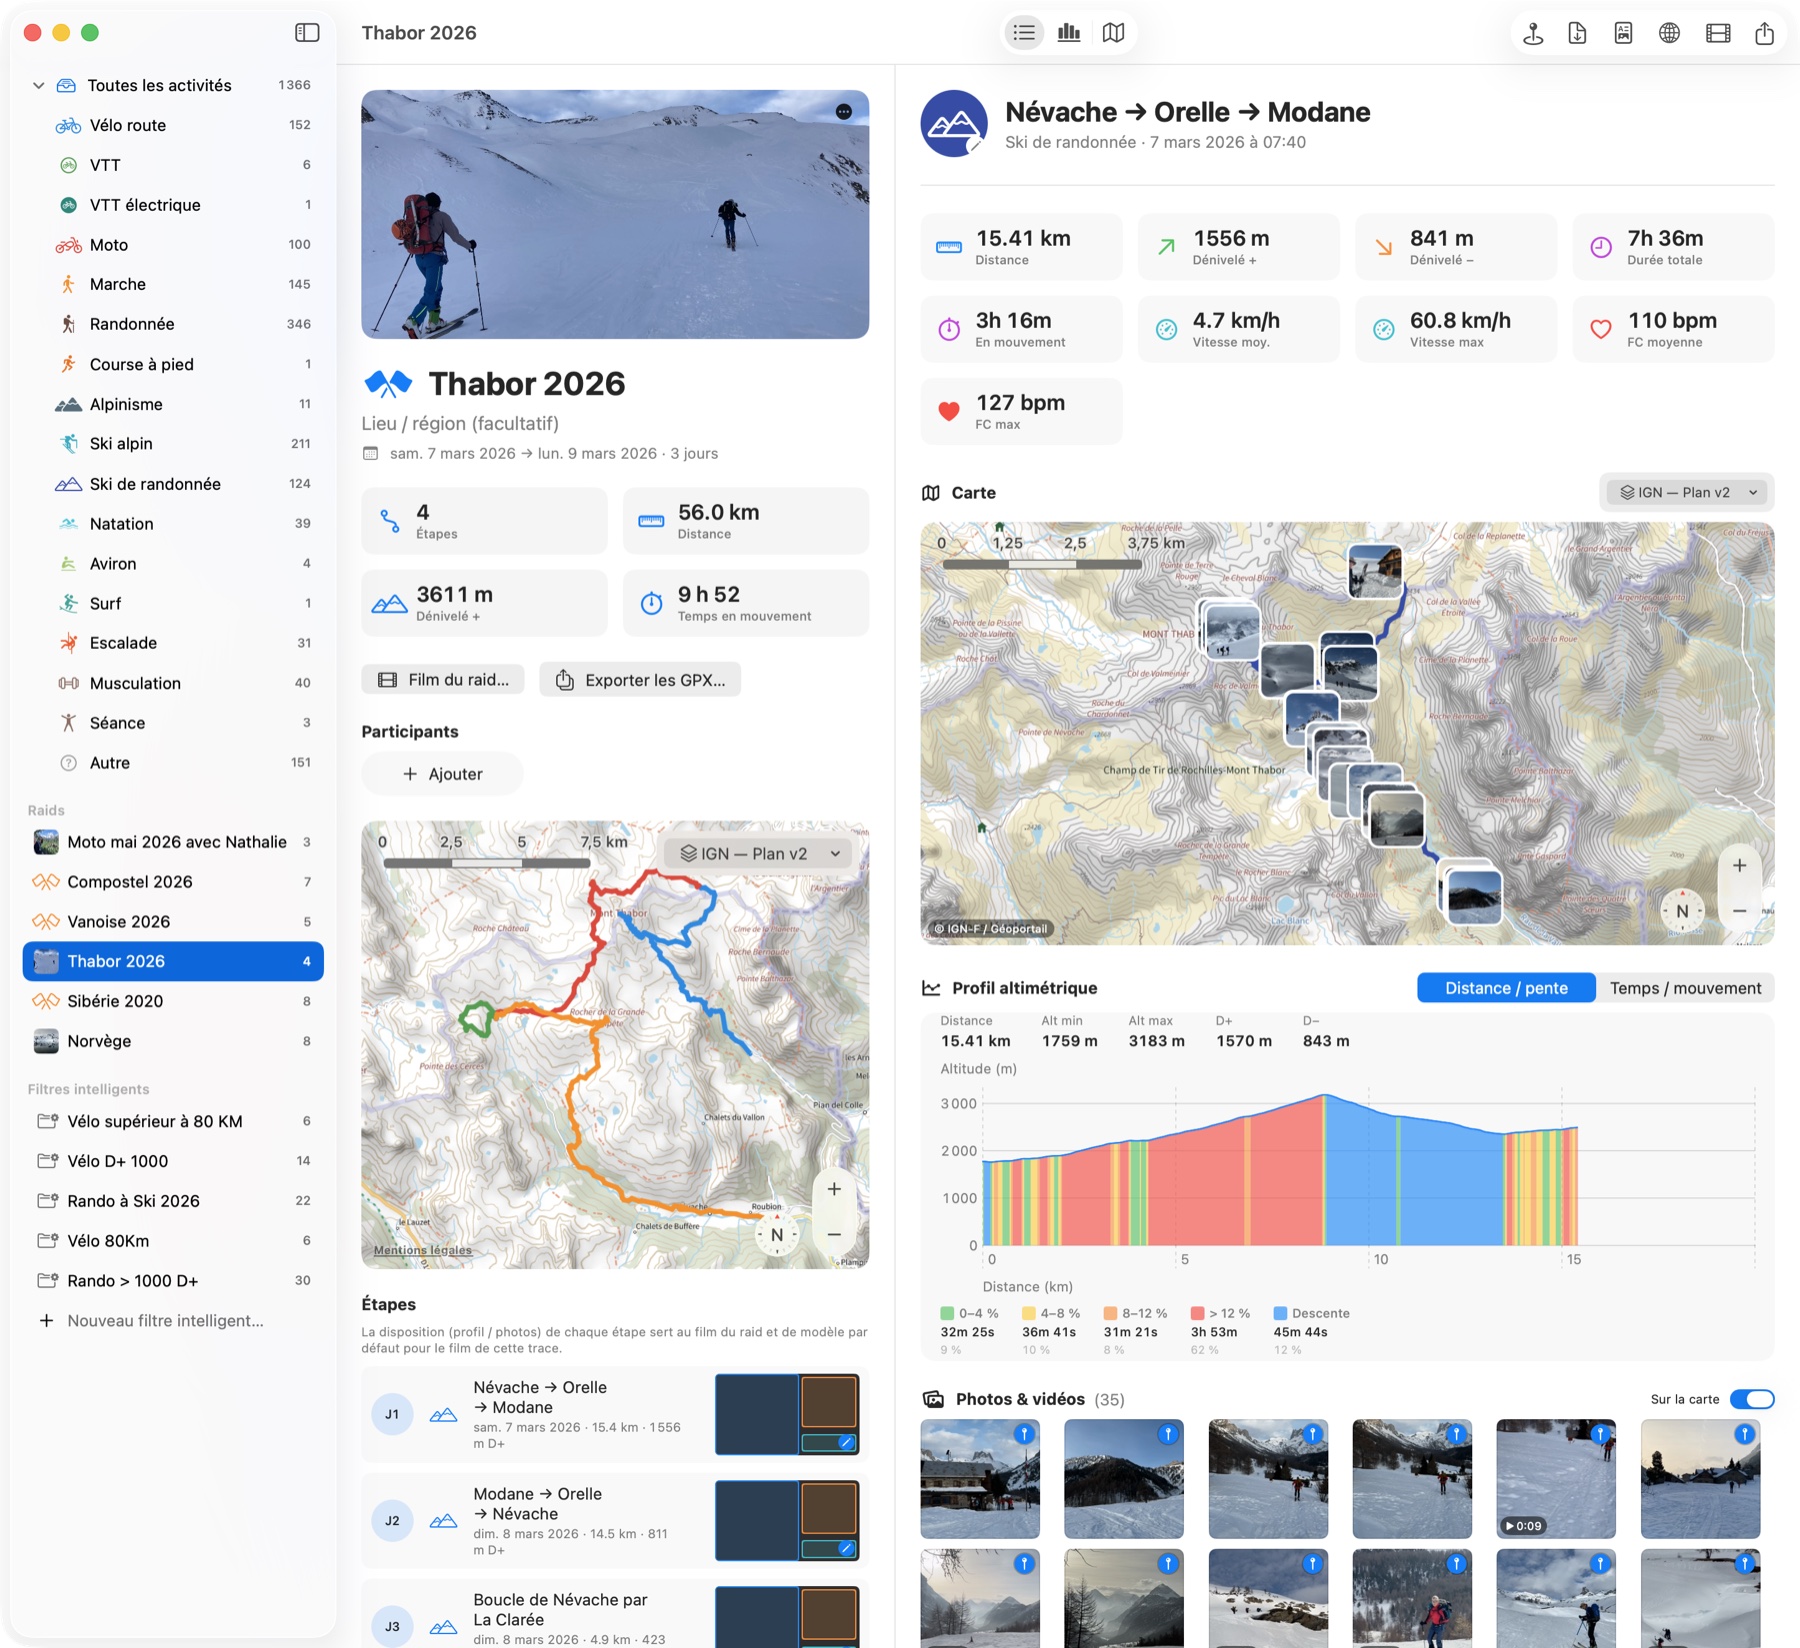Screen dimensions: 1800x1648
Task: Click Exporter les GPX button
Action: point(640,680)
